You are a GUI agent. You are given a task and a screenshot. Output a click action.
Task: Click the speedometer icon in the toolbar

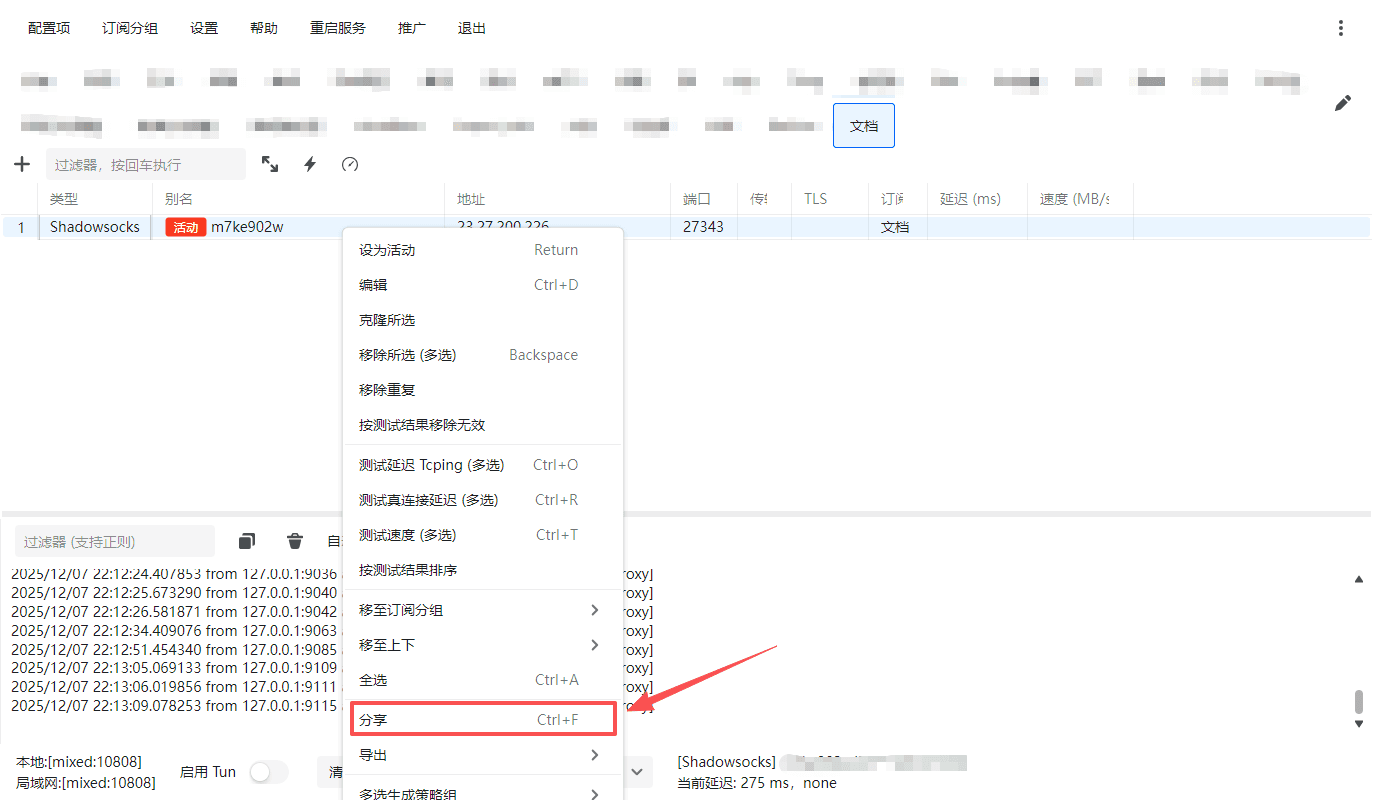coord(349,163)
